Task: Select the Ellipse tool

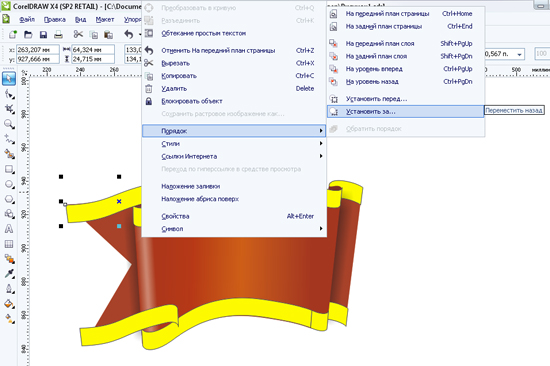Action: (x=9, y=184)
